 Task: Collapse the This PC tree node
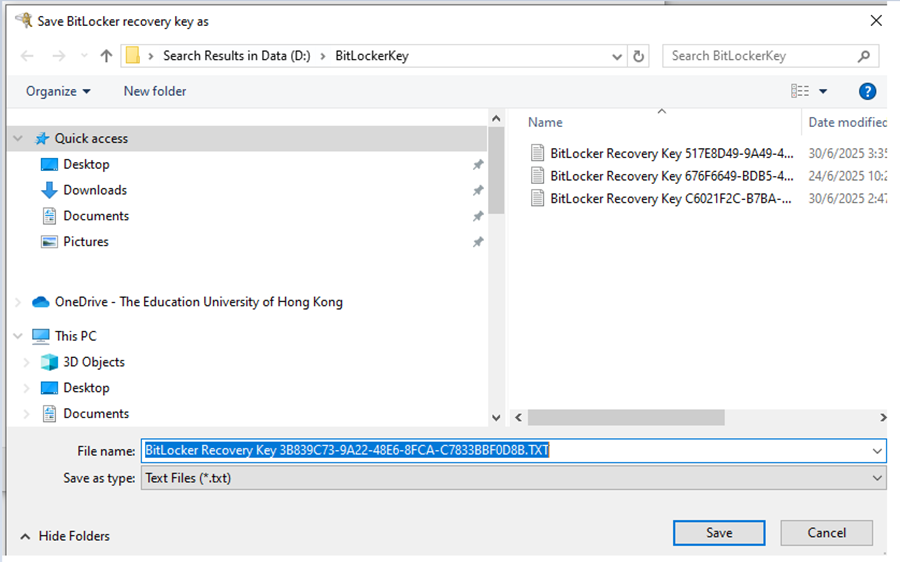pyautogui.click(x=18, y=336)
